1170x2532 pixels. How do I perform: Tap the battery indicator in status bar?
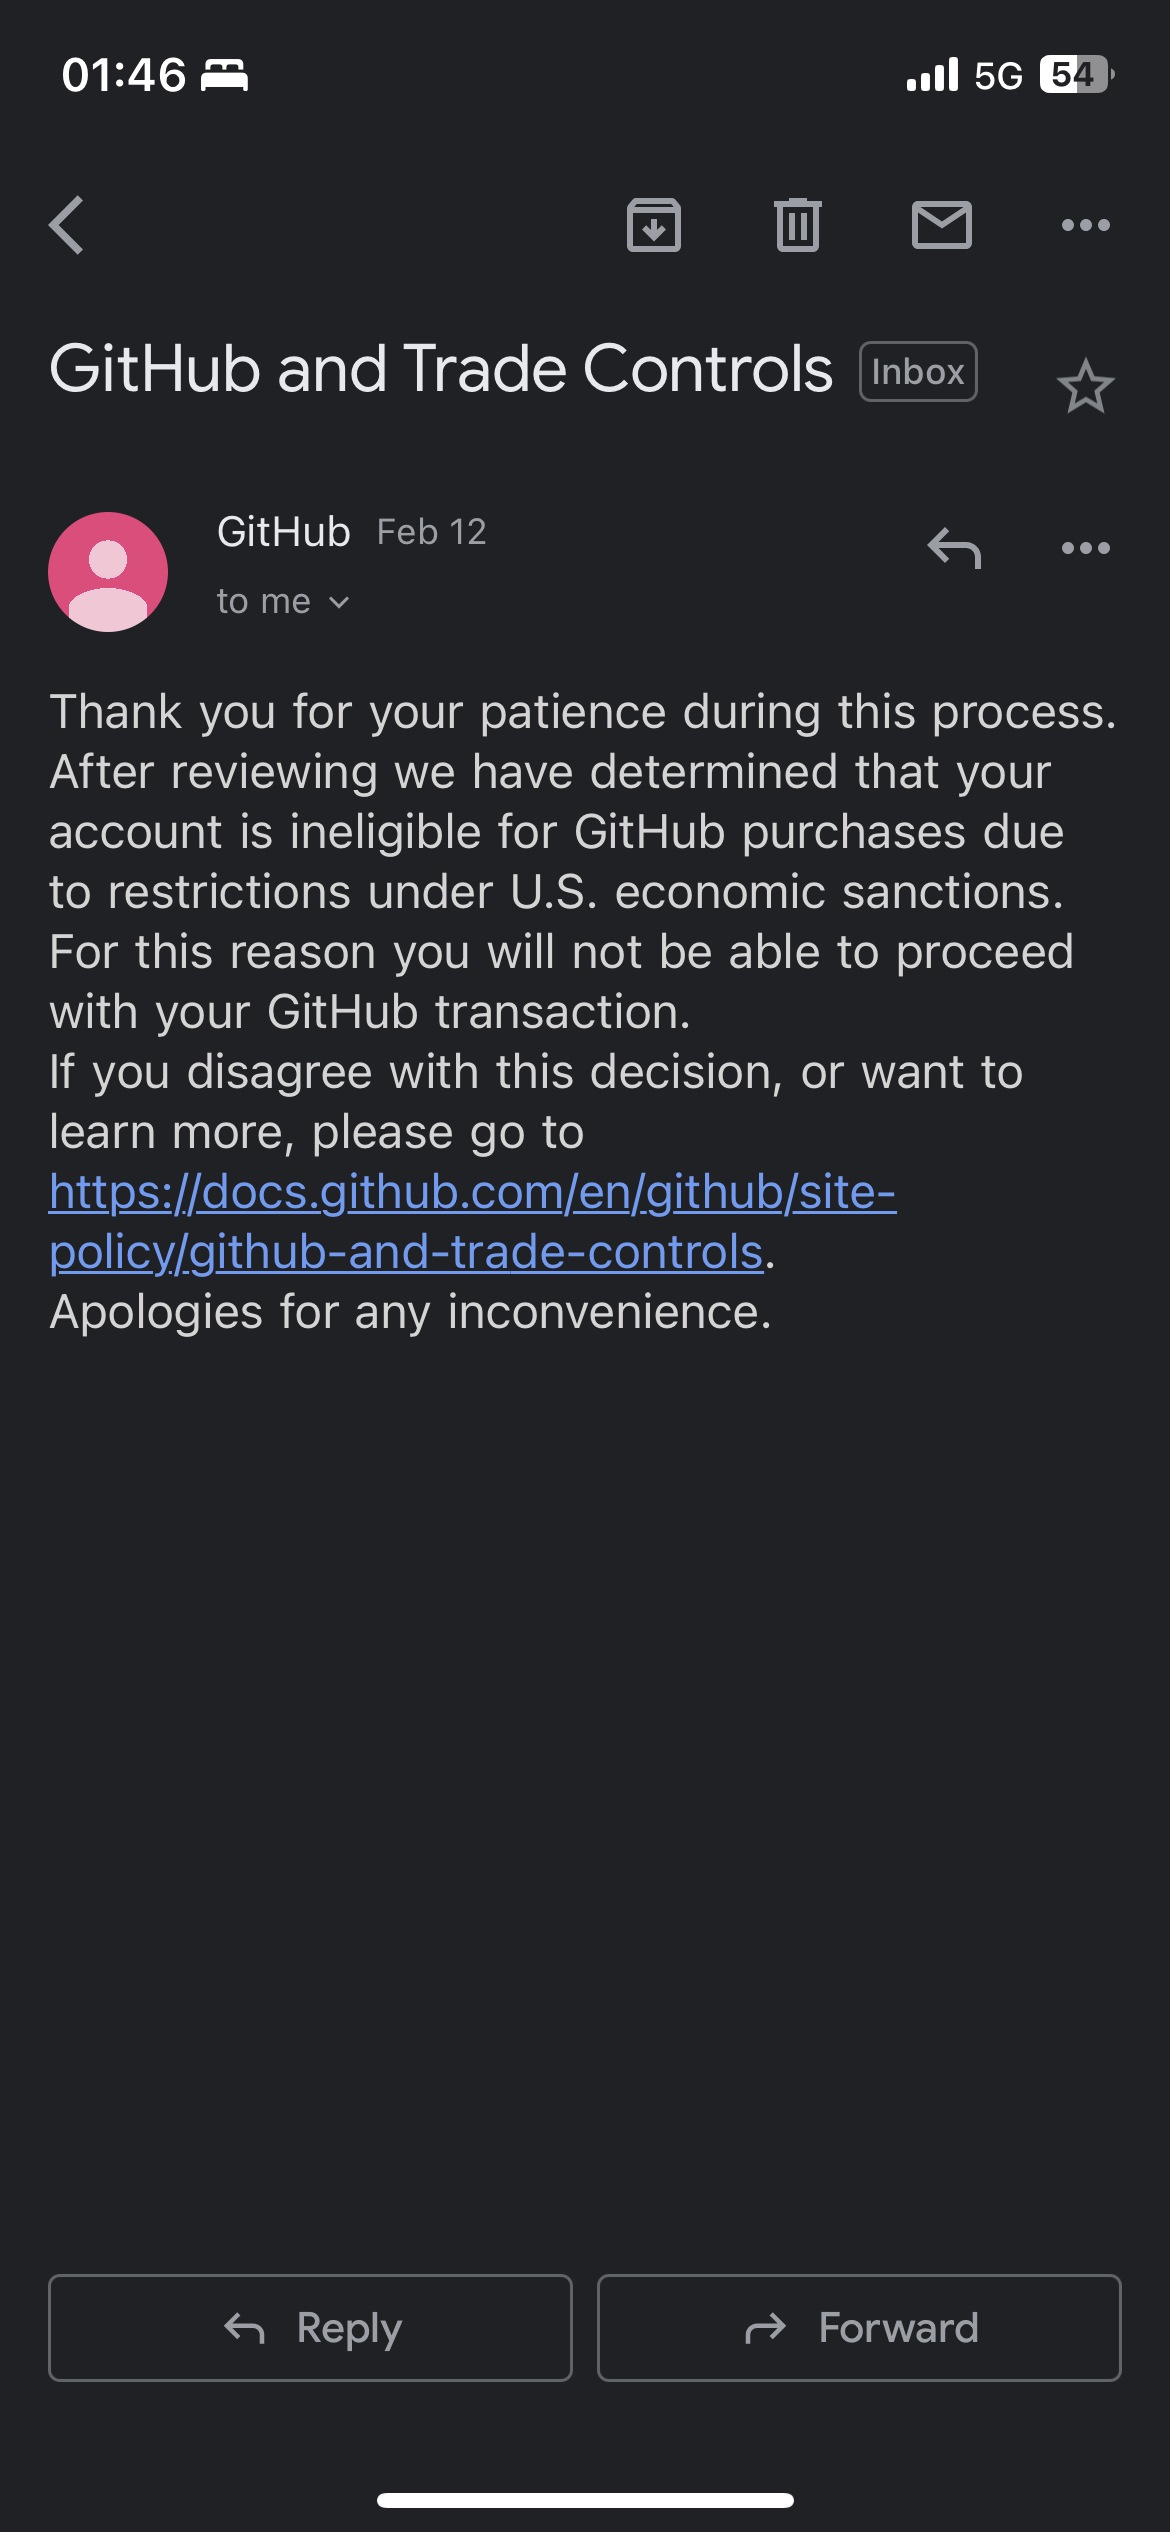coord(1076,75)
